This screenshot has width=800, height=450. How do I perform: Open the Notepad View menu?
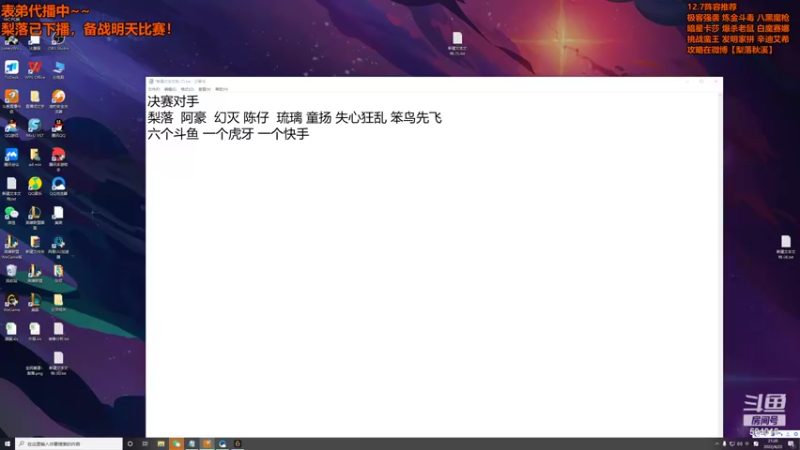(x=205, y=89)
